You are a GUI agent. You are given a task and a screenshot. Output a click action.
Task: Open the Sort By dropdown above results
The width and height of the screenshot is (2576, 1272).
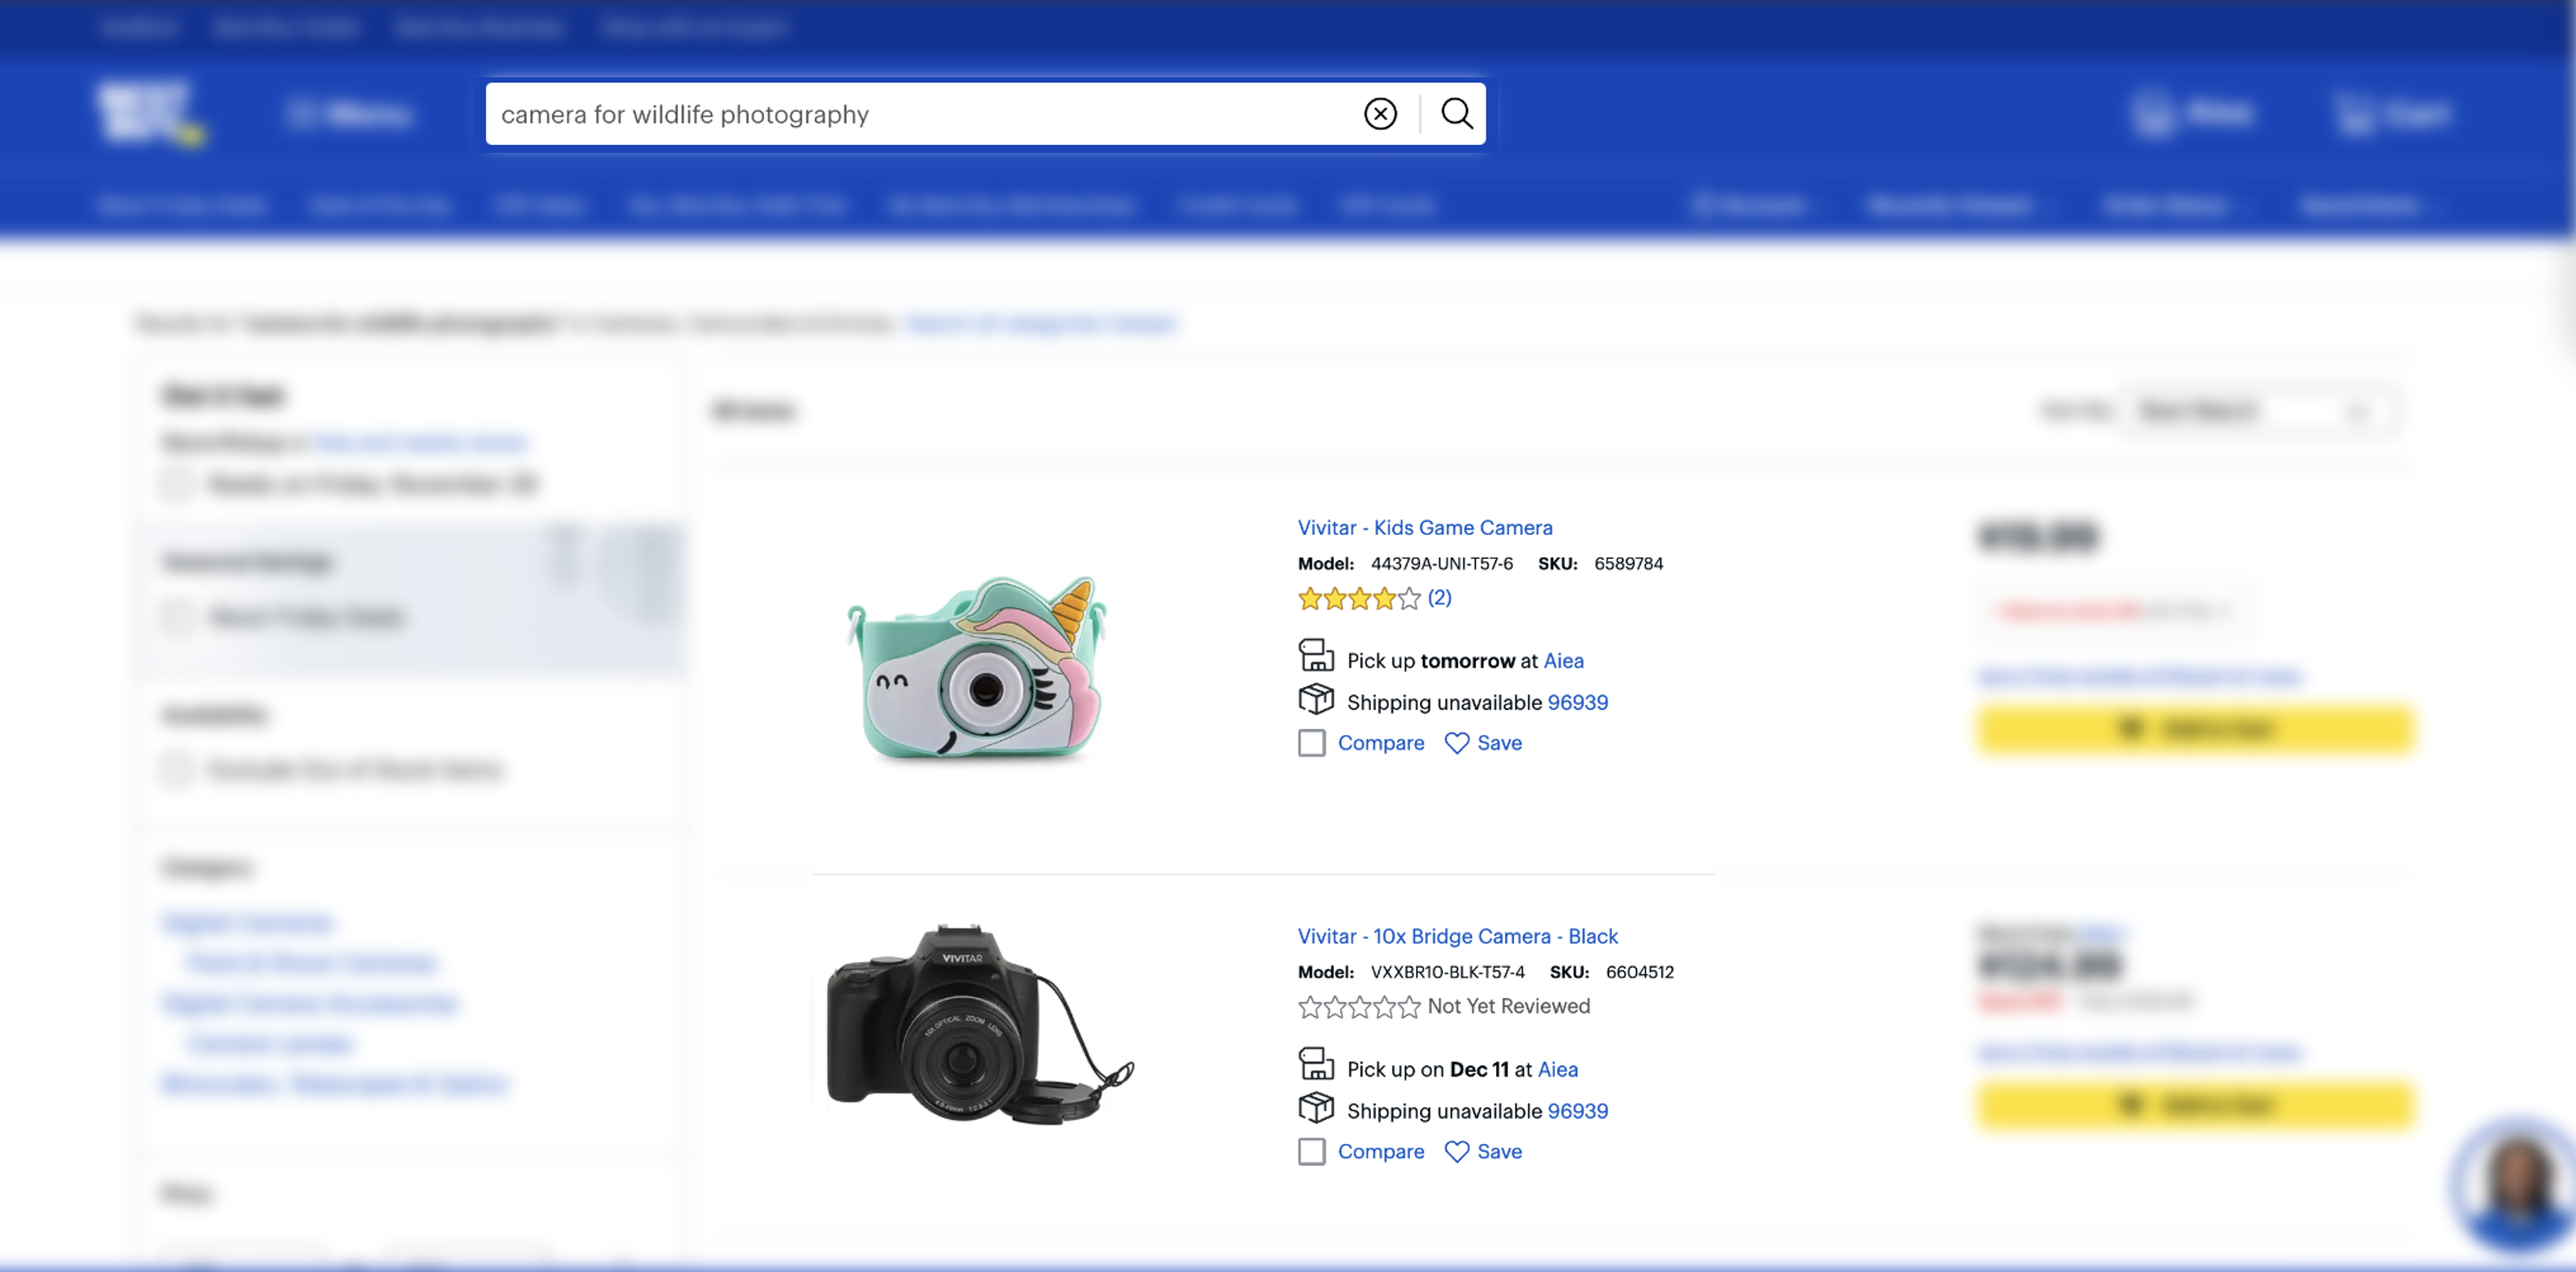2258,411
